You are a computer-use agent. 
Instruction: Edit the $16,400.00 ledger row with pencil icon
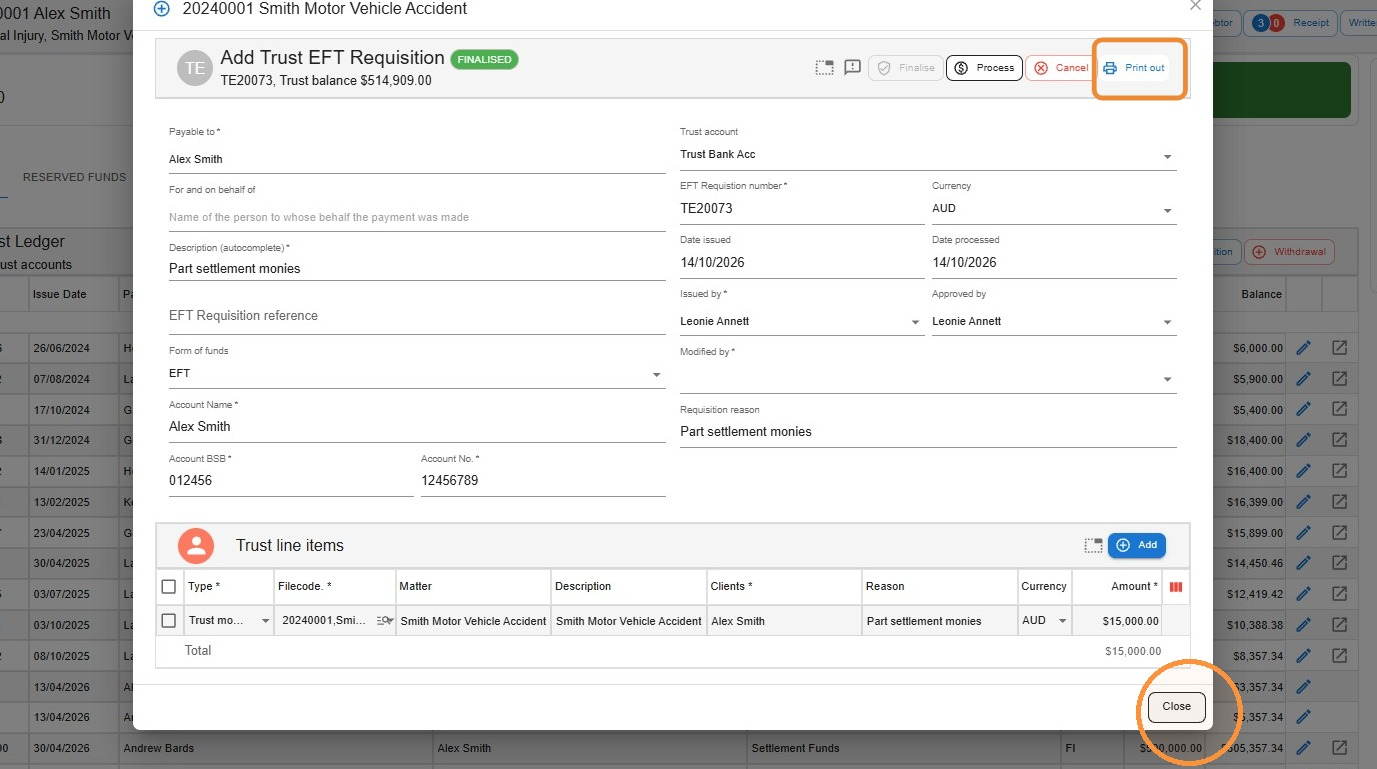pos(1303,471)
